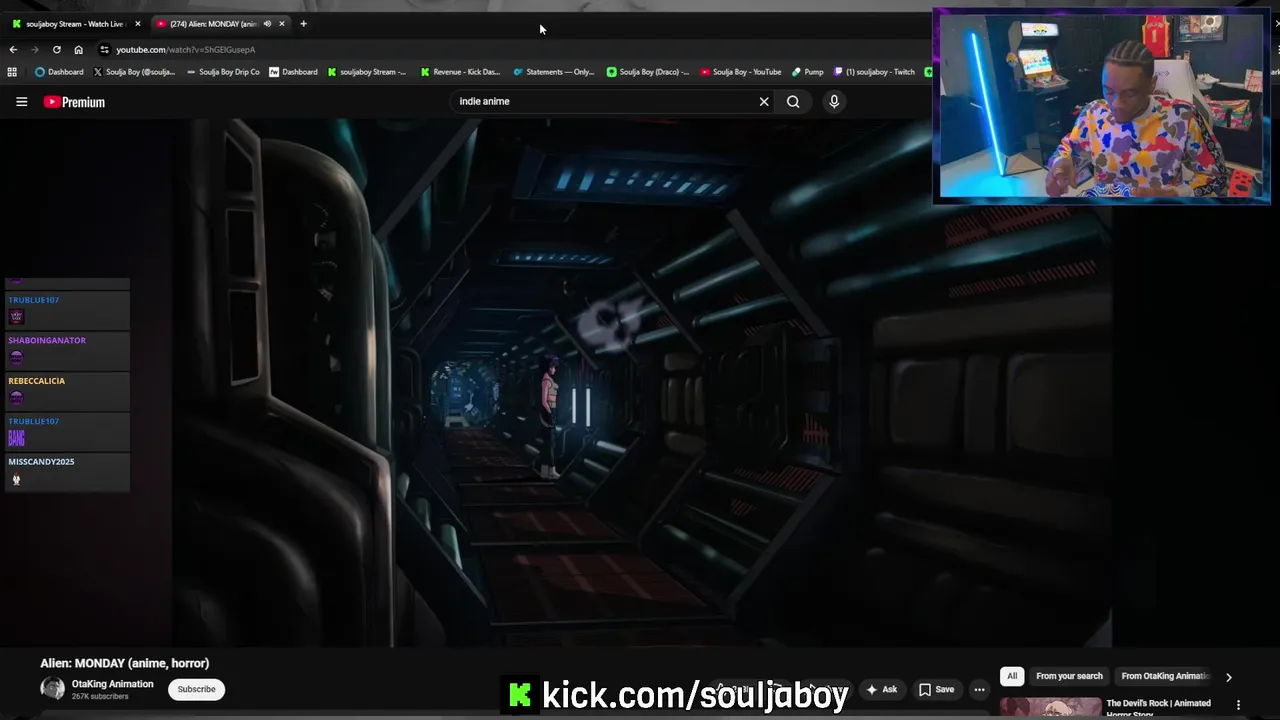Click the YouTube Premium logo
Image resolution: width=1280 pixels, height=720 pixels.
(x=74, y=102)
